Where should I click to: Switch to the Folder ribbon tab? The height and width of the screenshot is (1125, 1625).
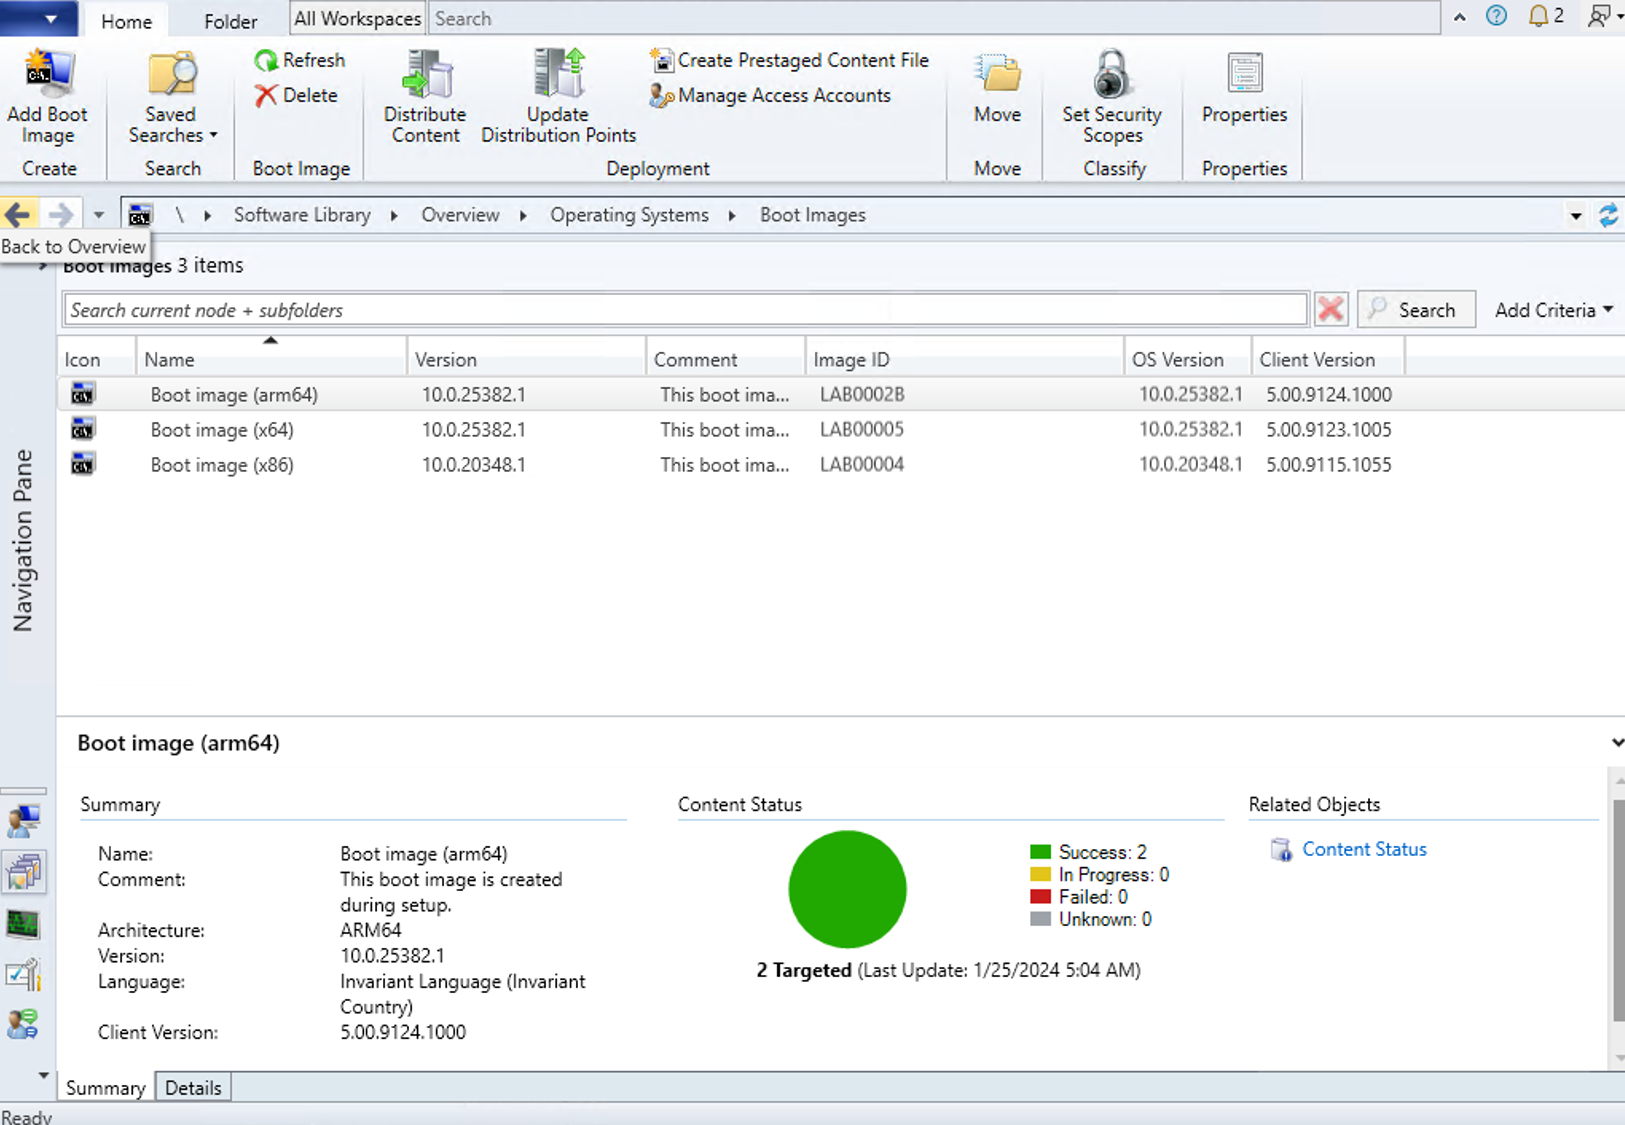(x=231, y=20)
